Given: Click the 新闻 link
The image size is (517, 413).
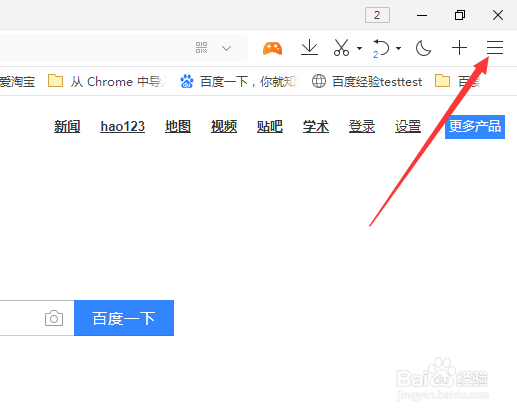Looking at the screenshot, I should 67,127.
